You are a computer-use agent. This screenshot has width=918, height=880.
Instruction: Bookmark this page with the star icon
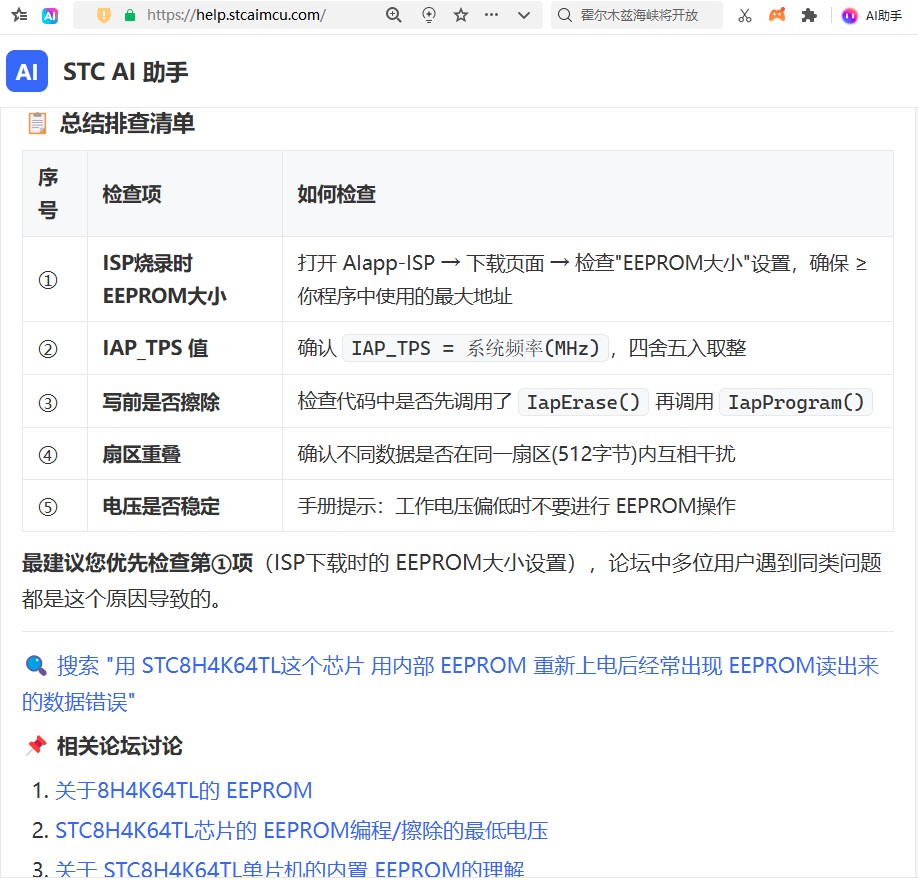coord(461,15)
